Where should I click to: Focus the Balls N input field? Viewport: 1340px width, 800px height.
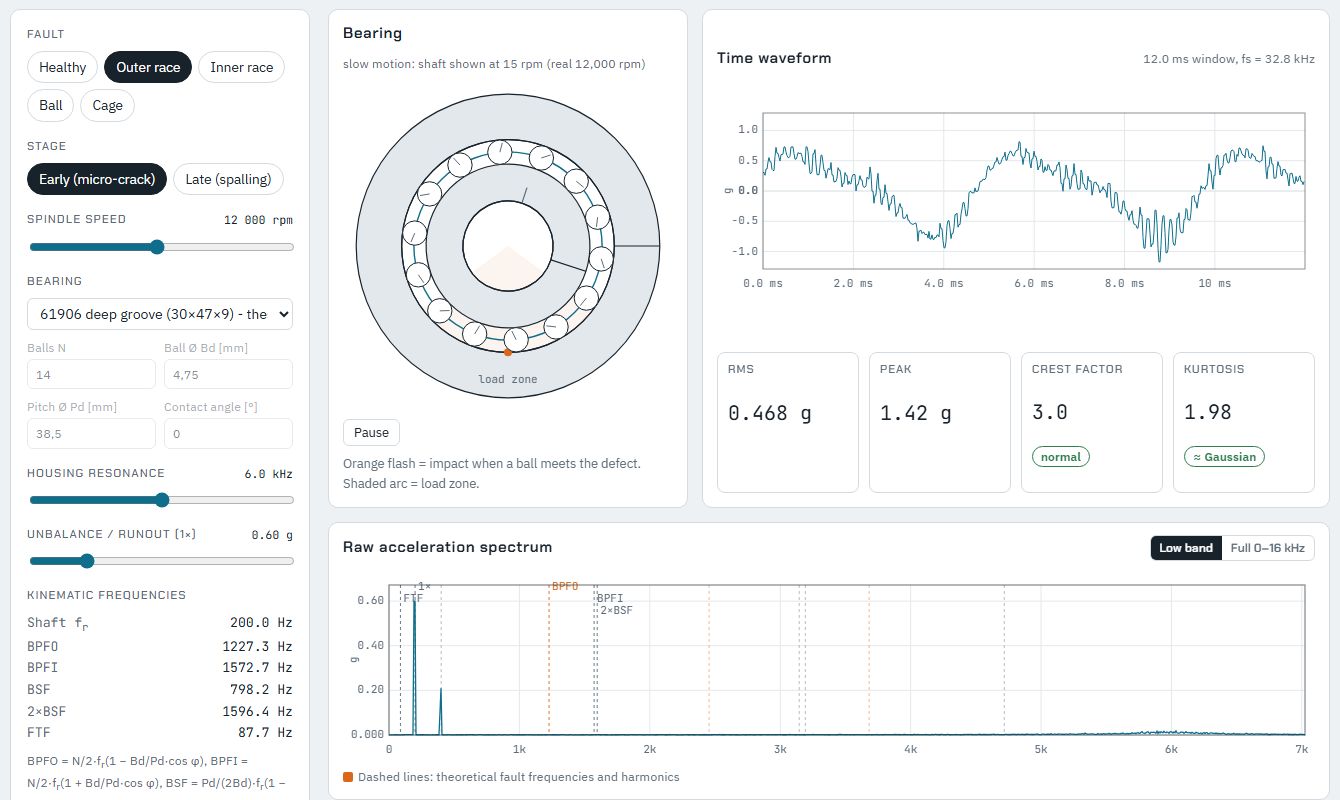pyautogui.click(x=91, y=374)
